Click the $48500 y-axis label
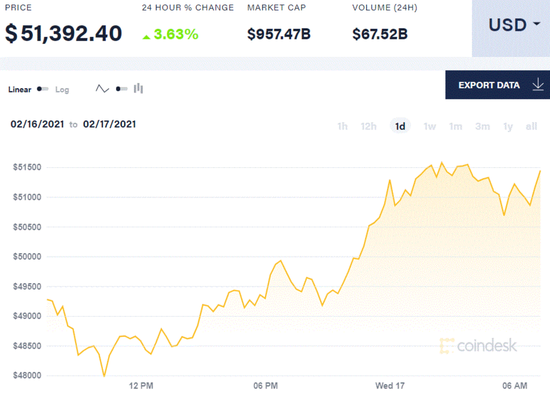Screen dimensions: 550x398 [27, 346]
